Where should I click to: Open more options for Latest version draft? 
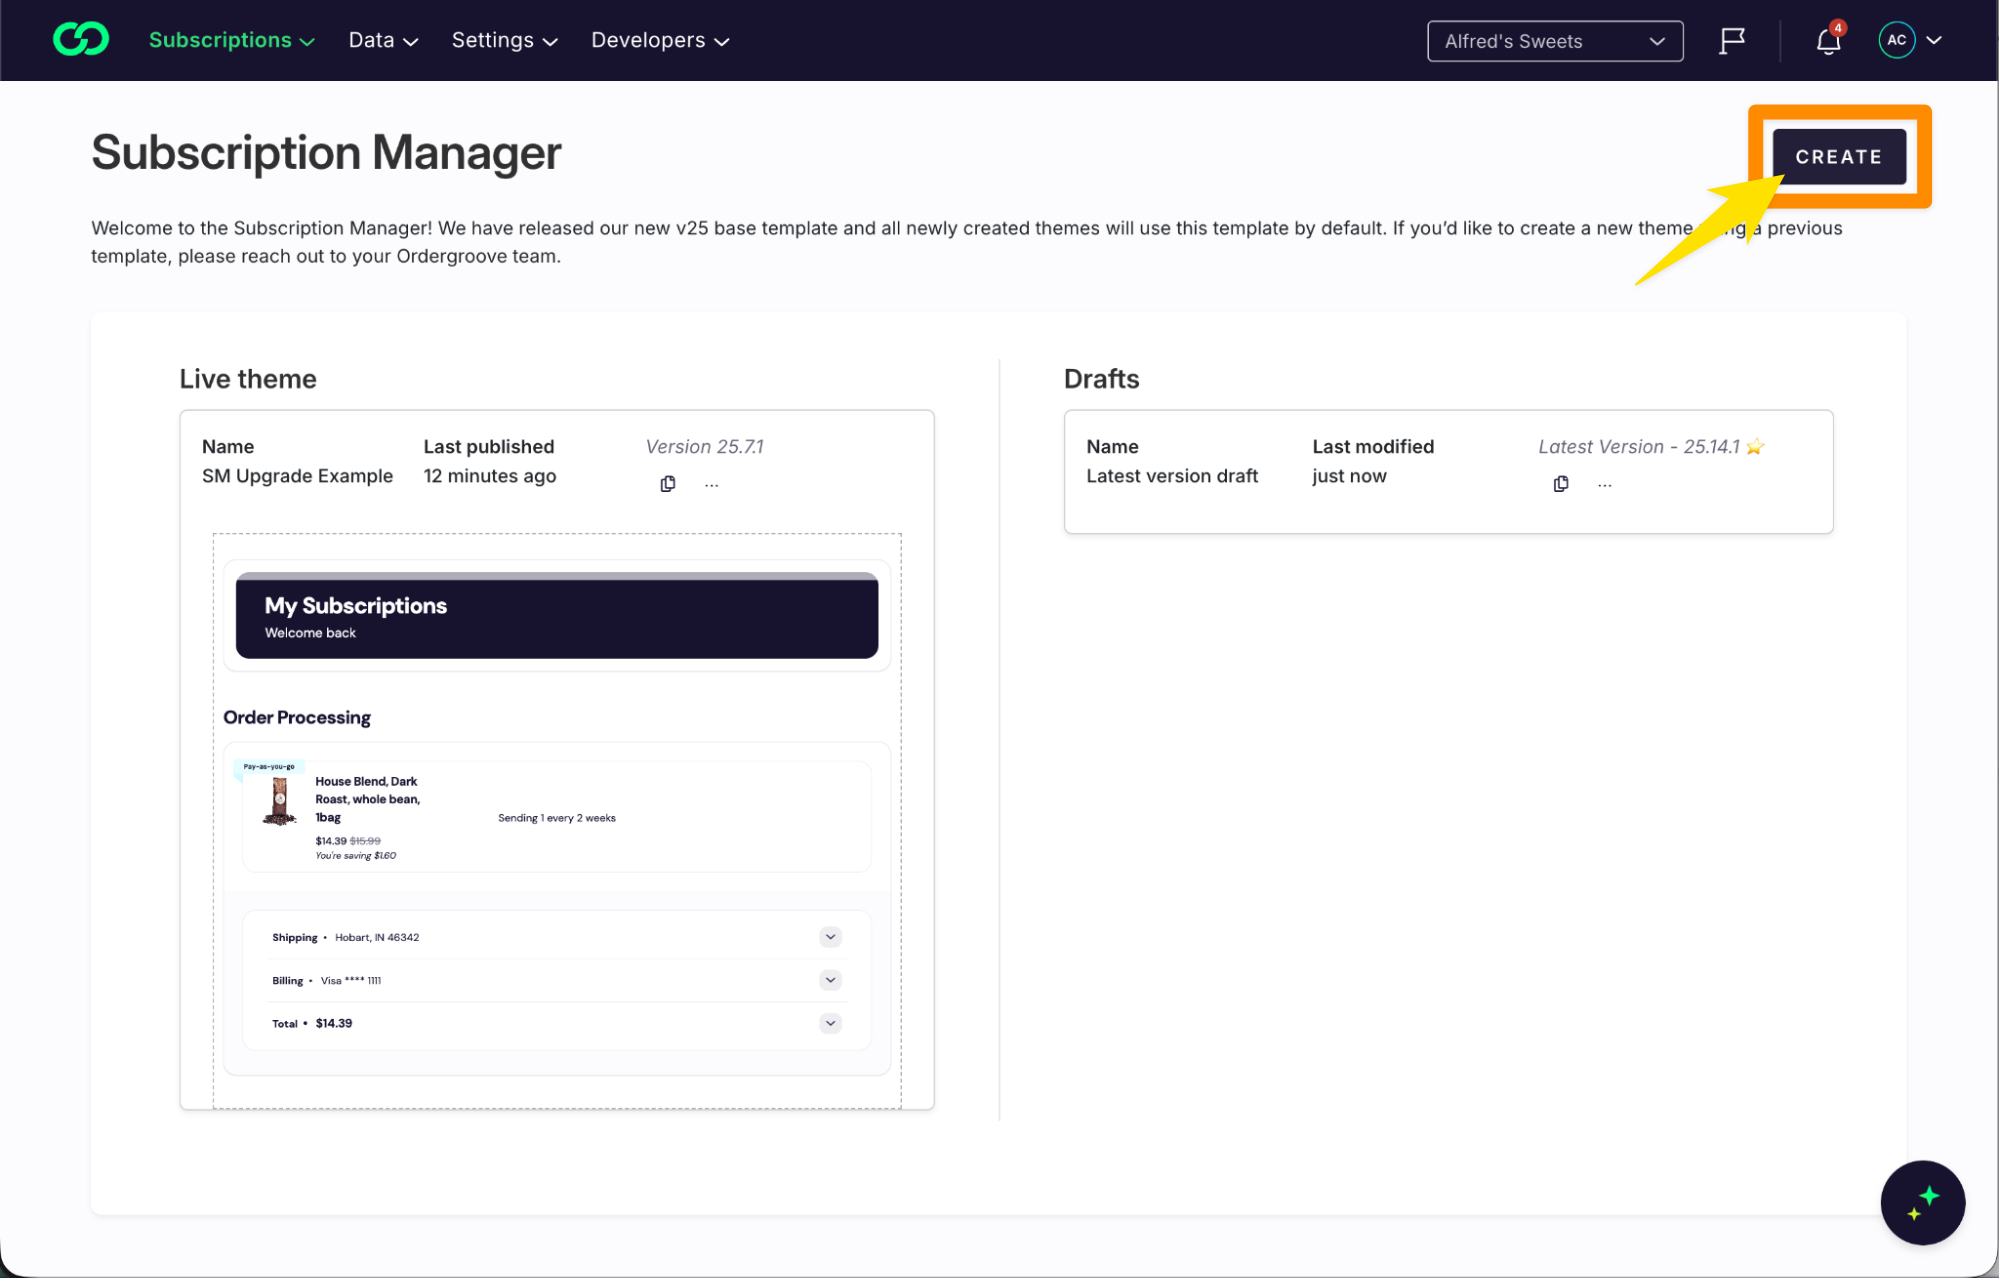point(1605,484)
